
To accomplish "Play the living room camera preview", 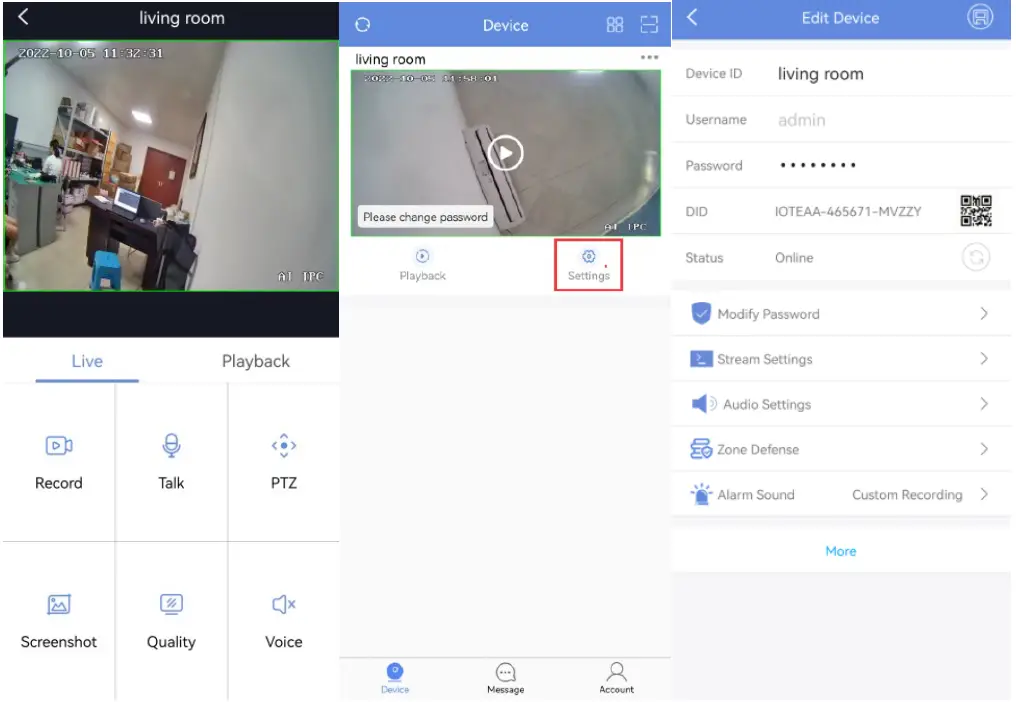I will point(505,153).
